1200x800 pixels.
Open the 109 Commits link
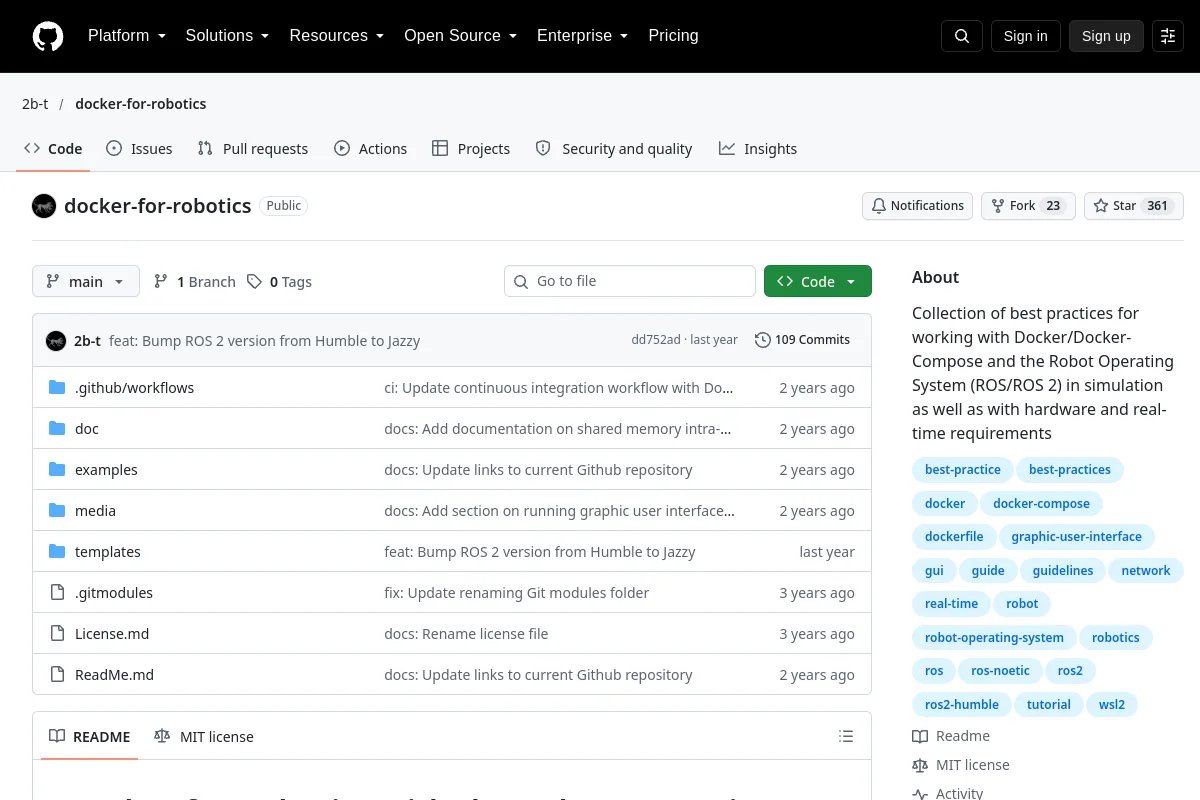coord(803,340)
